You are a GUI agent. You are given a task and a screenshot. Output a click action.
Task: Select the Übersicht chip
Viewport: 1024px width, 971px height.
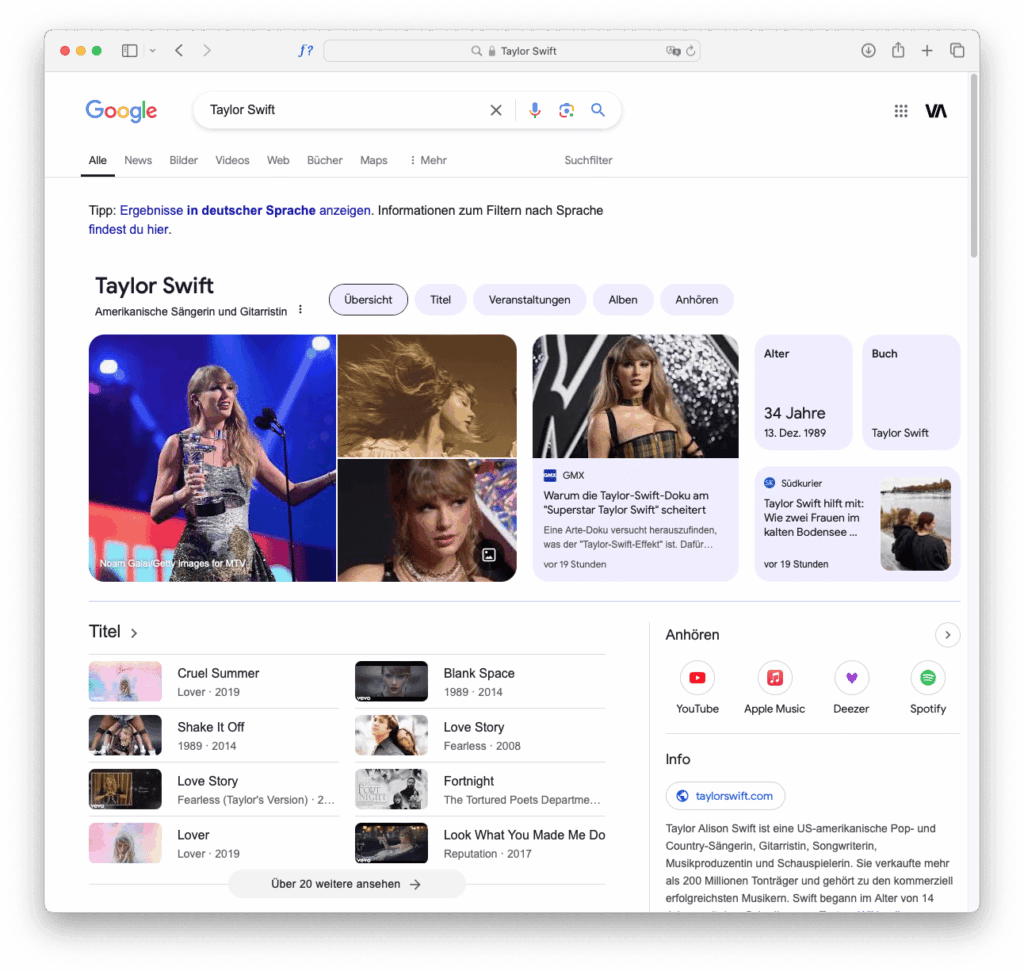[368, 300]
